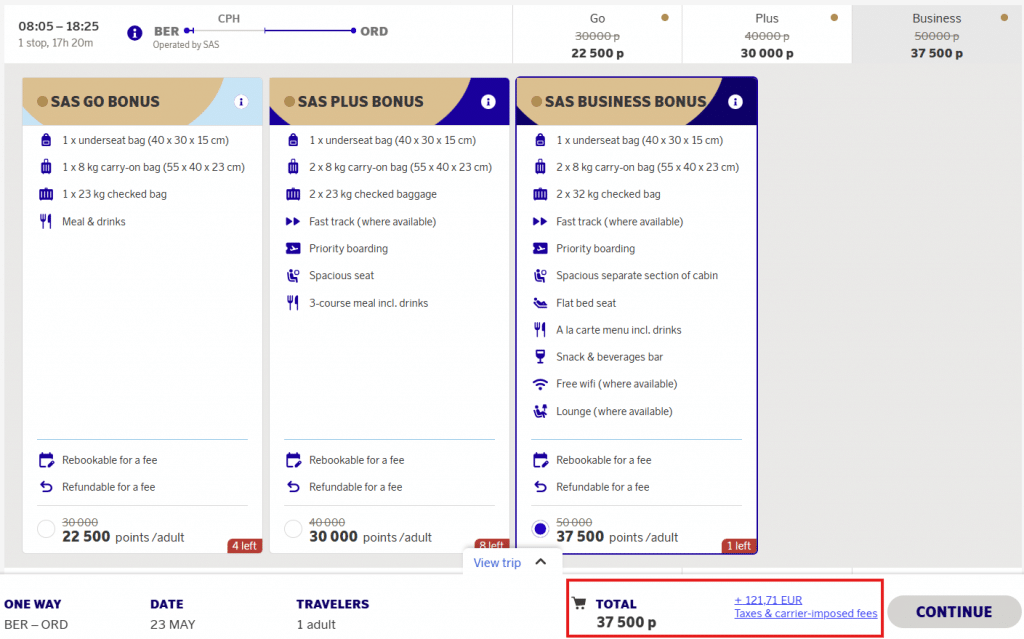
Task: Click the Business lounge seat icon
Action: (540, 411)
